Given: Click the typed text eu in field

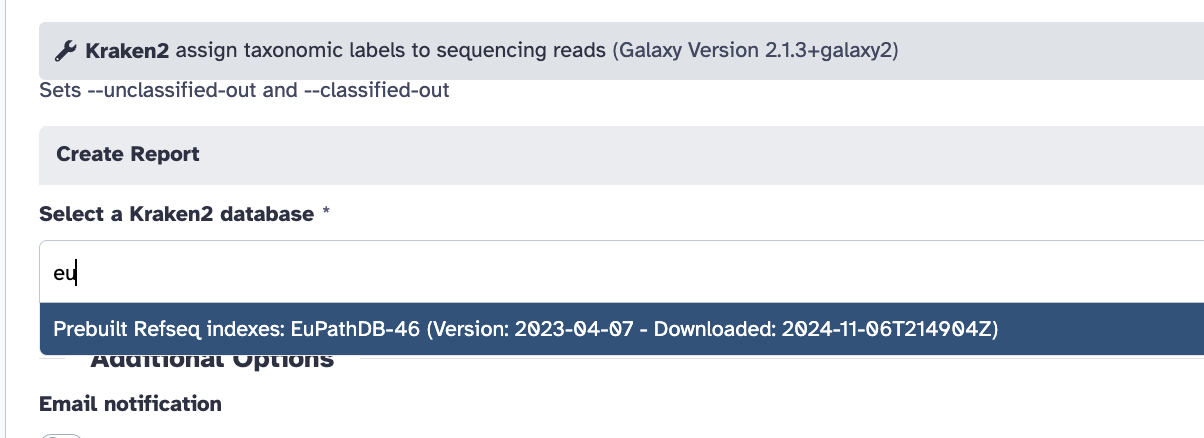Looking at the screenshot, I should pos(64,272).
